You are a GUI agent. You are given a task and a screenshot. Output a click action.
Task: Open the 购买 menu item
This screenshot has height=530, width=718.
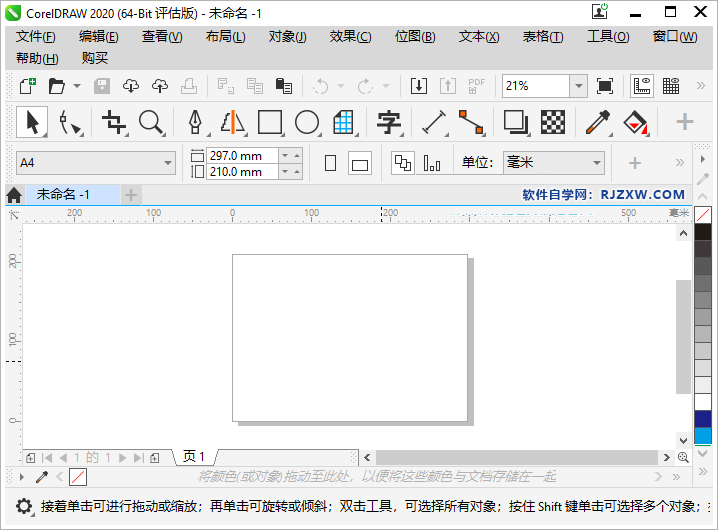point(95,58)
